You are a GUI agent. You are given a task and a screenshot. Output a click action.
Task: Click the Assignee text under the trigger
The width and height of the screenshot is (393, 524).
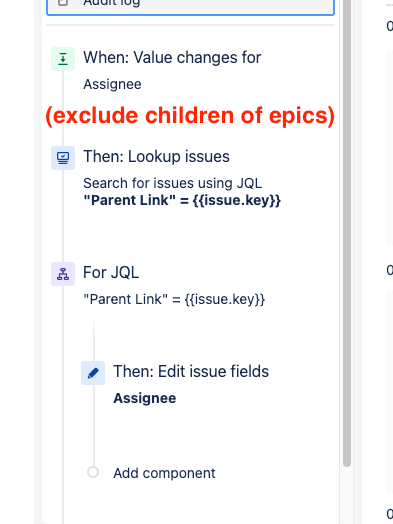pyautogui.click(x=112, y=84)
